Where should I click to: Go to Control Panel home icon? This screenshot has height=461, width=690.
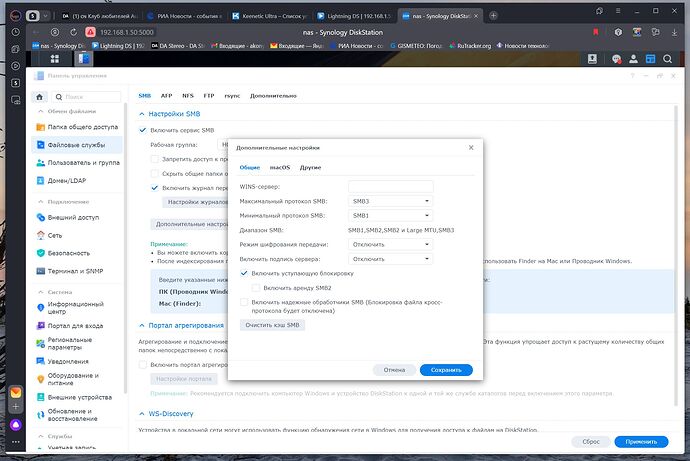[x=40, y=97]
